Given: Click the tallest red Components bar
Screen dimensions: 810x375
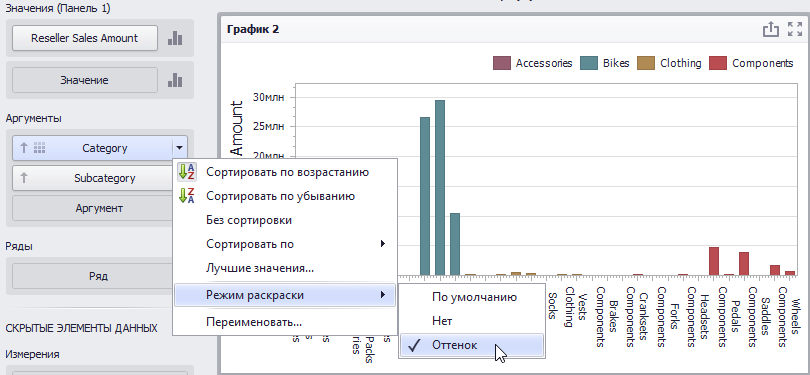Looking at the screenshot, I should pos(714,261).
